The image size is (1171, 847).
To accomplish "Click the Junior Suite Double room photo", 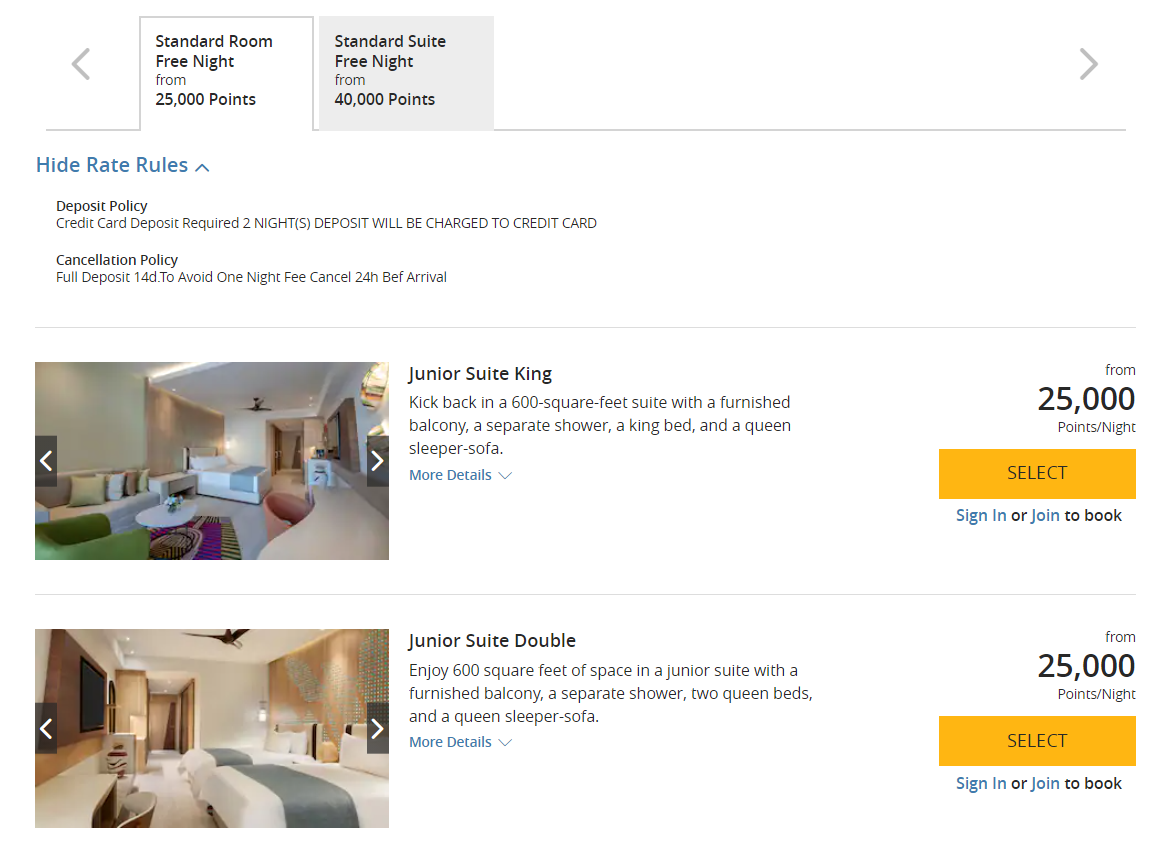I will tap(212, 728).
